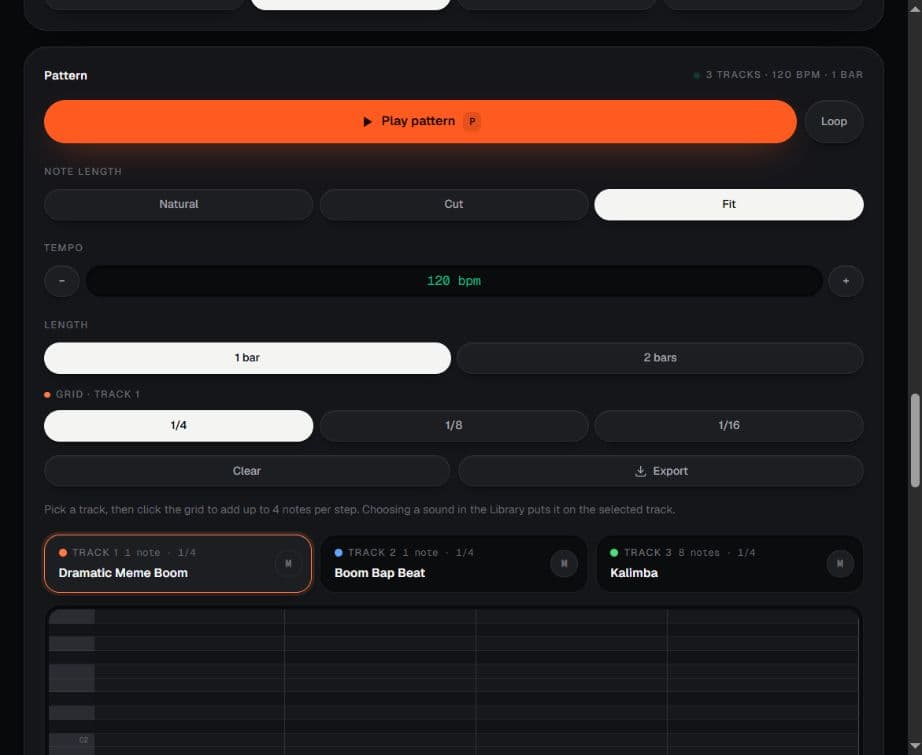The width and height of the screenshot is (922, 755).
Task: Increase tempo with plus button
Action: pos(846,281)
